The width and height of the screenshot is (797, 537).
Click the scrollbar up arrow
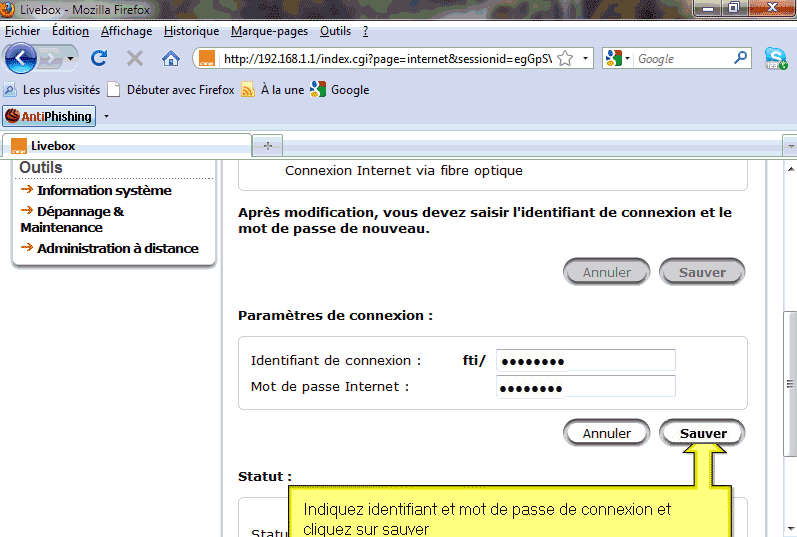pyautogui.click(x=790, y=169)
